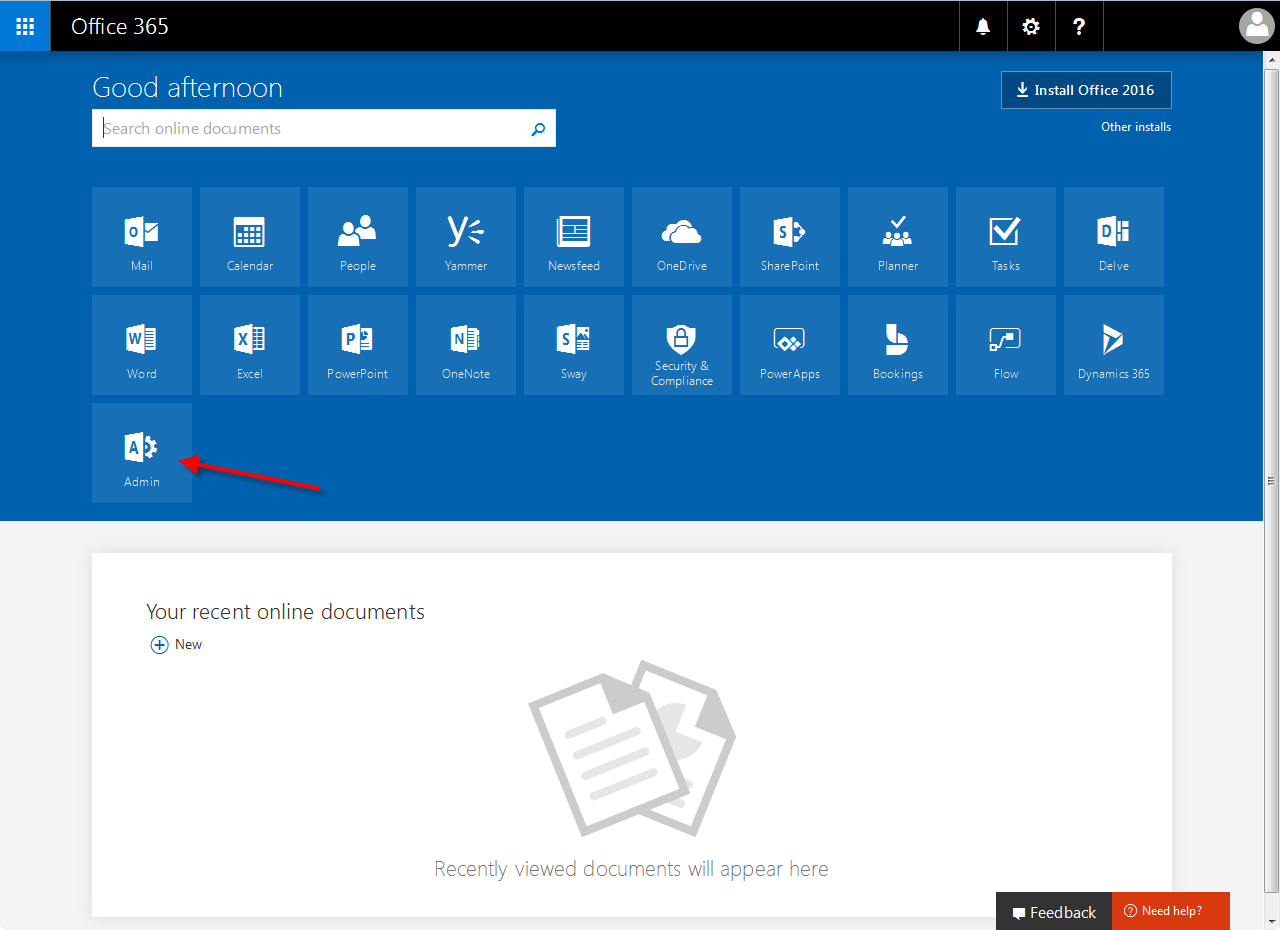1280x930 pixels.
Task: Open Security & Compliance tile
Action: [x=682, y=345]
